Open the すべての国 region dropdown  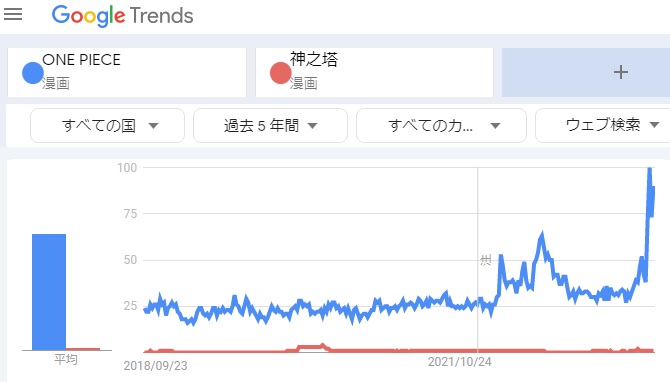point(107,126)
